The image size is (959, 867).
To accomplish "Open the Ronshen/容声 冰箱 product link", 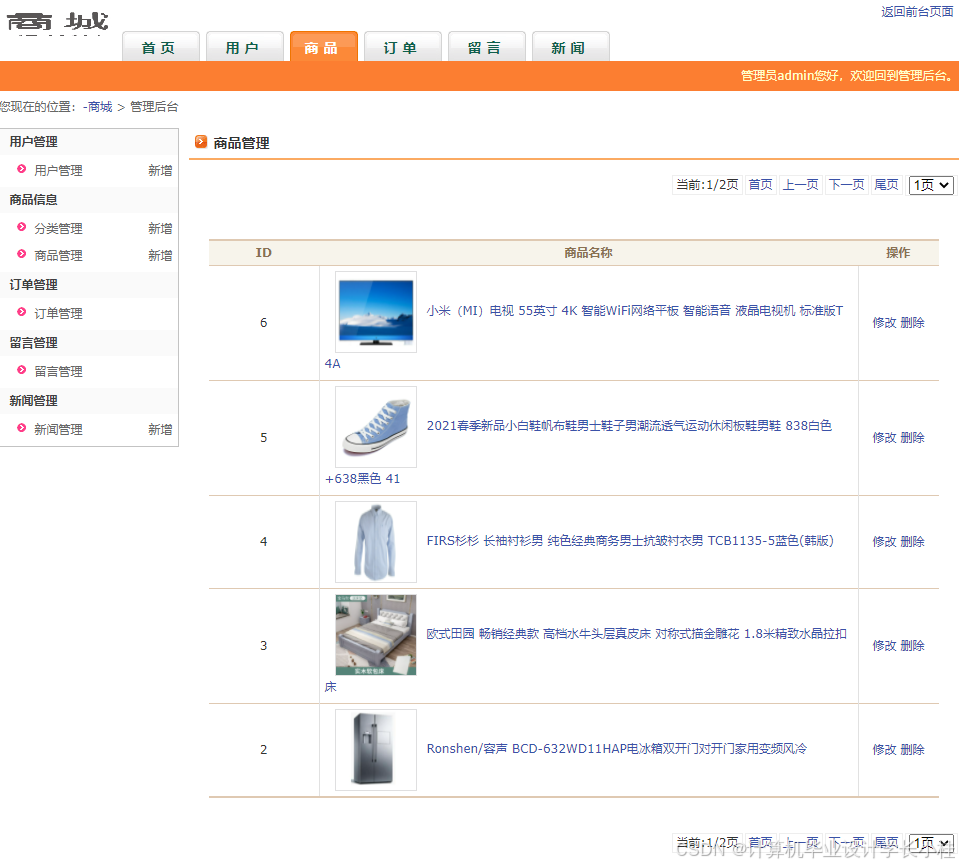I will [x=616, y=748].
